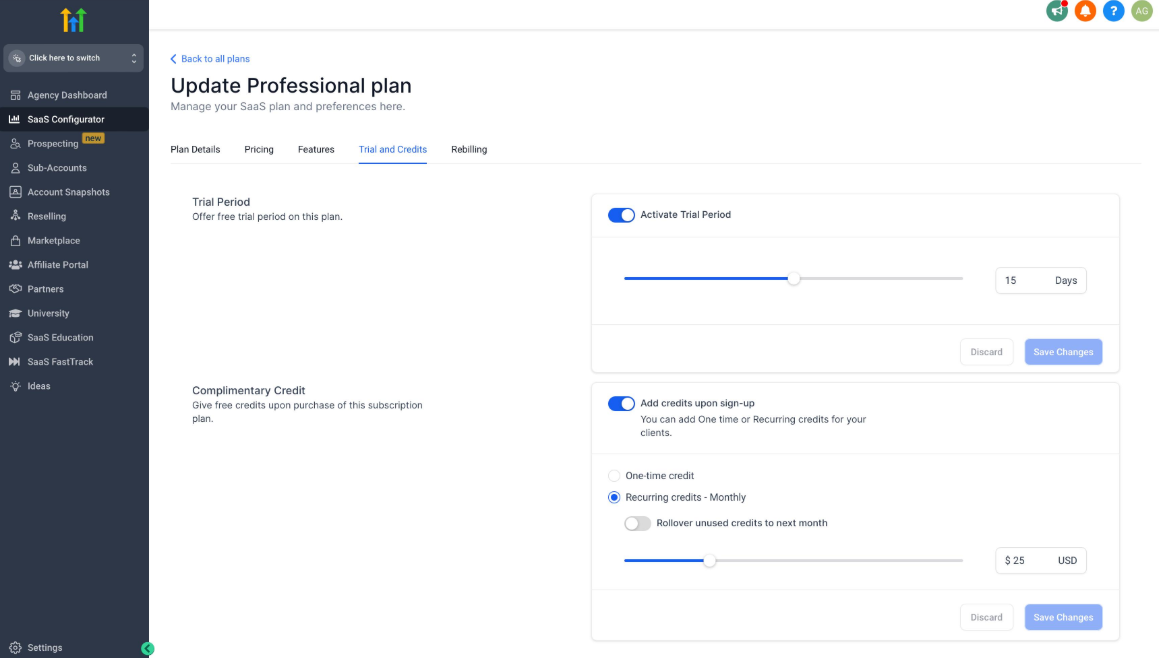Viewport: 1159px width, 658px height.
Task: Click the Prospecting sidebar icon
Action: click(x=15, y=143)
